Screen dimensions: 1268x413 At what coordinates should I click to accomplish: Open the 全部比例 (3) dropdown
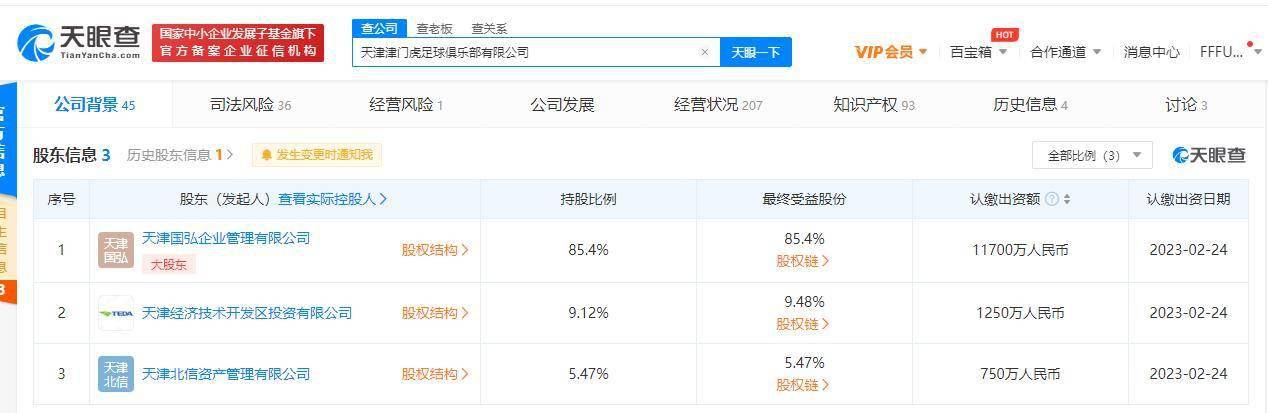pos(1092,155)
